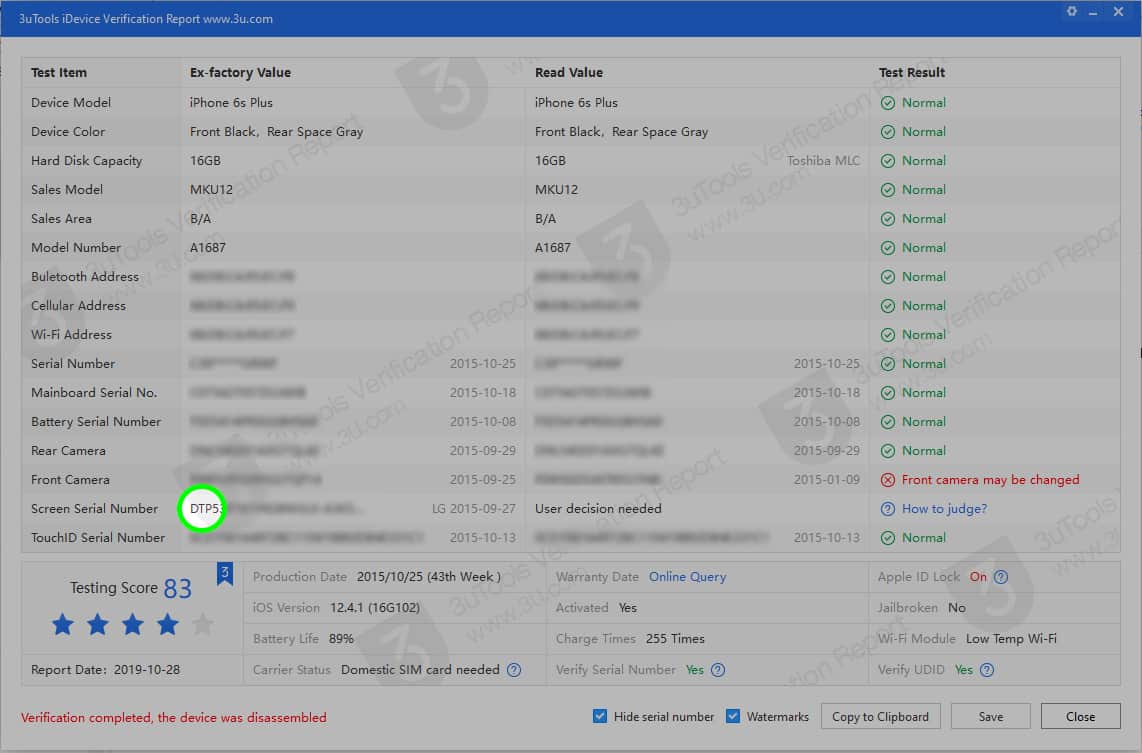The image size is (1142, 753).
Task: Click the Jailbroken No value
Action: [957, 607]
